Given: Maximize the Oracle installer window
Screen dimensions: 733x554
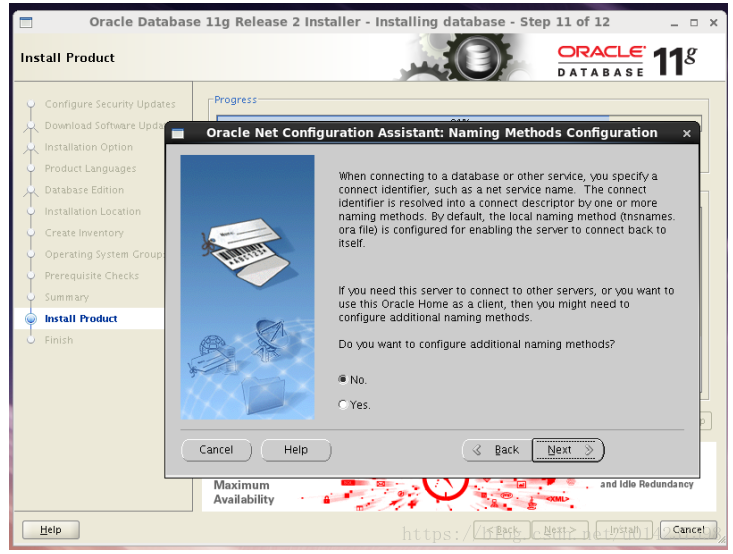Looking at the screenshot, I should tap(694, 22).
